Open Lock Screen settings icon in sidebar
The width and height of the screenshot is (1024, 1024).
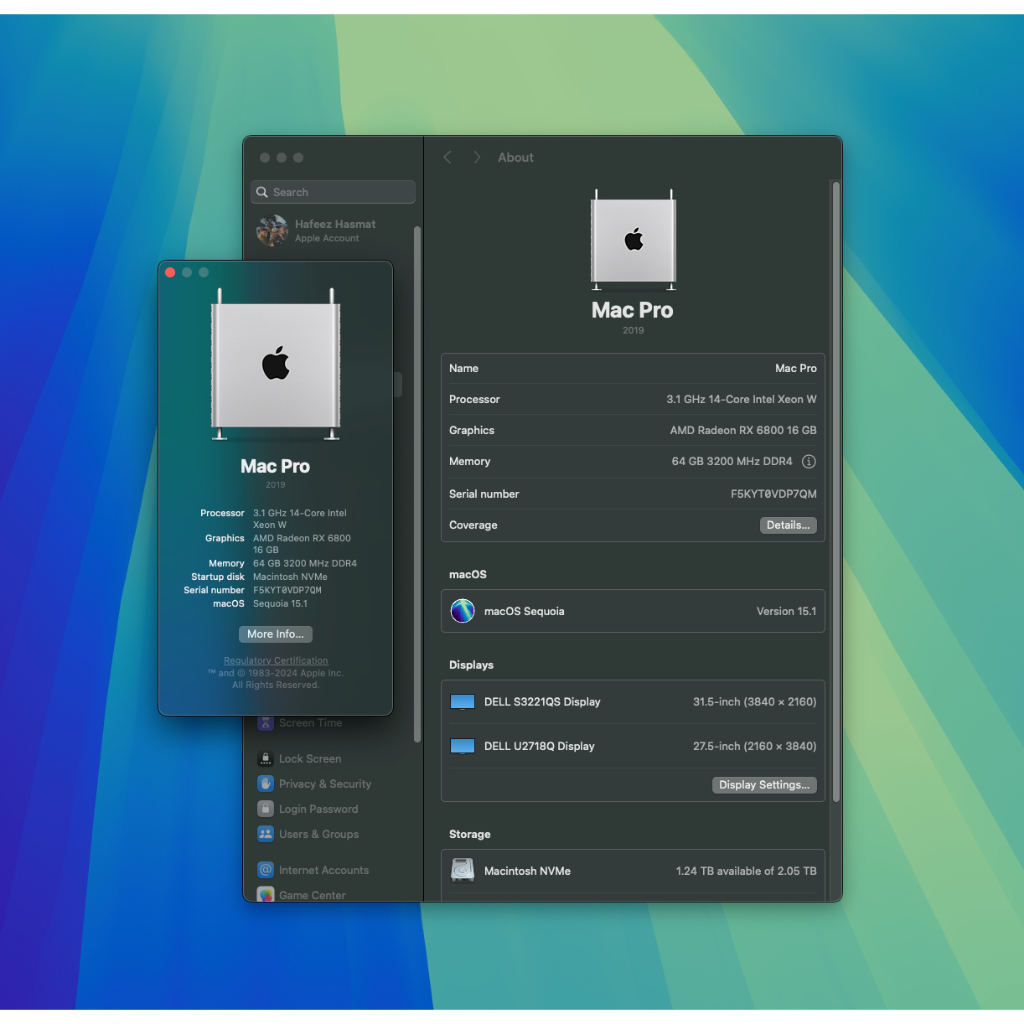265,759
